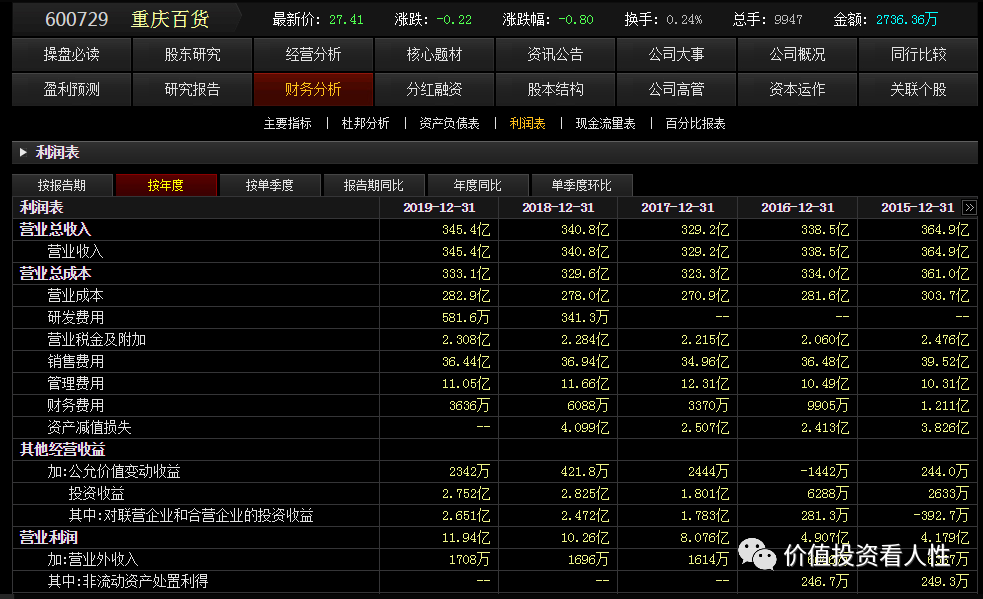Go to 资讯公告 tab

[x=555, y=55]
